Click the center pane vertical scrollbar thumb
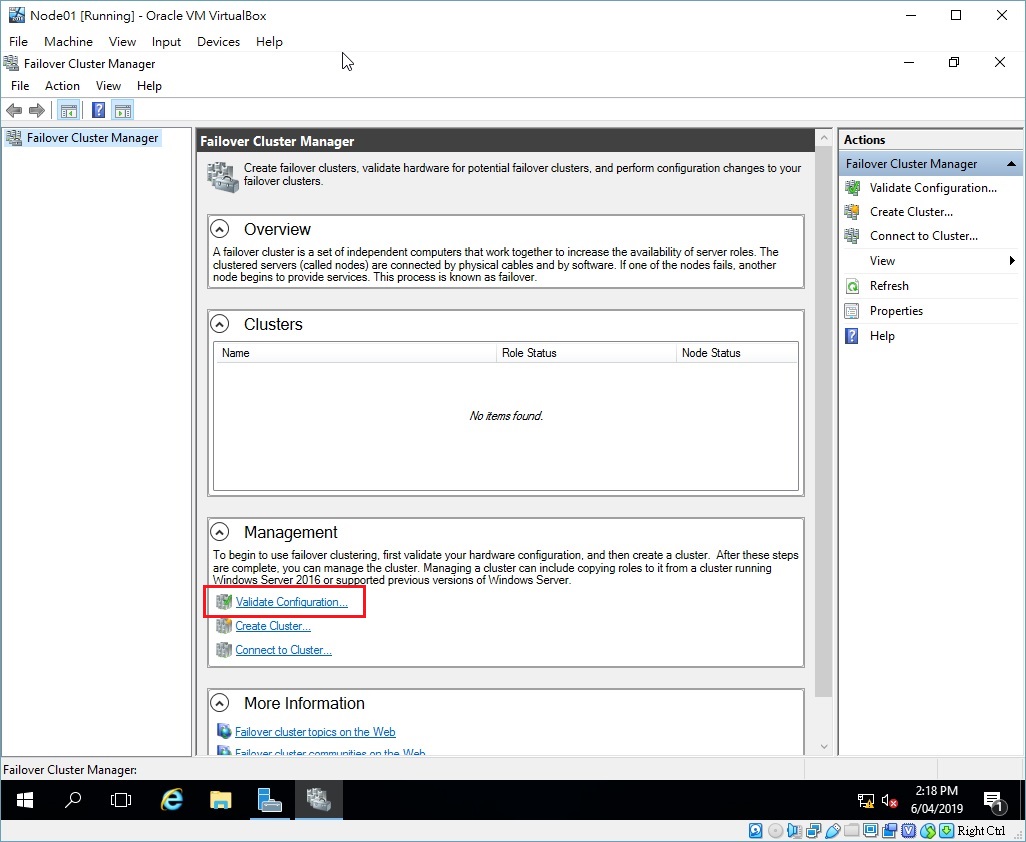Image resolution: width=1026 pixels, height=842 pixels. (x=824, y=422)
